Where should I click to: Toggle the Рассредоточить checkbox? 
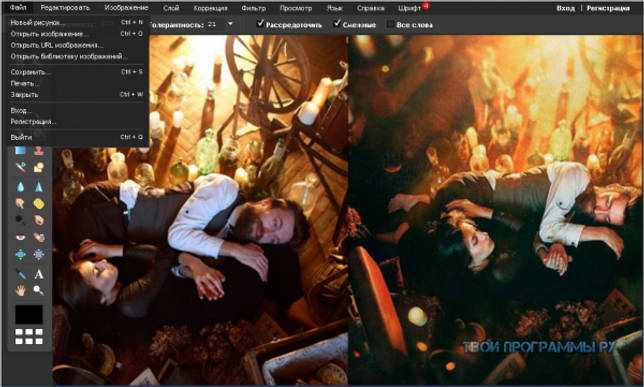coord(260,24)
